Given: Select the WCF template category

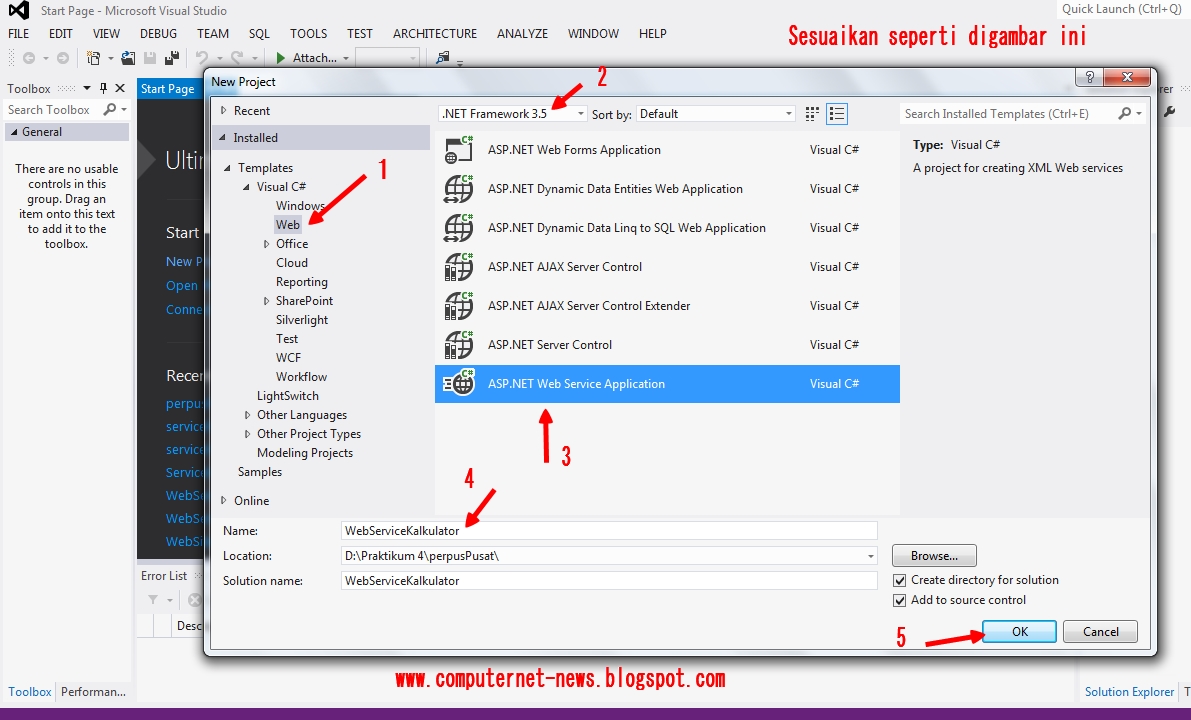Looking at the screenshot, I should tap(289, 358).
